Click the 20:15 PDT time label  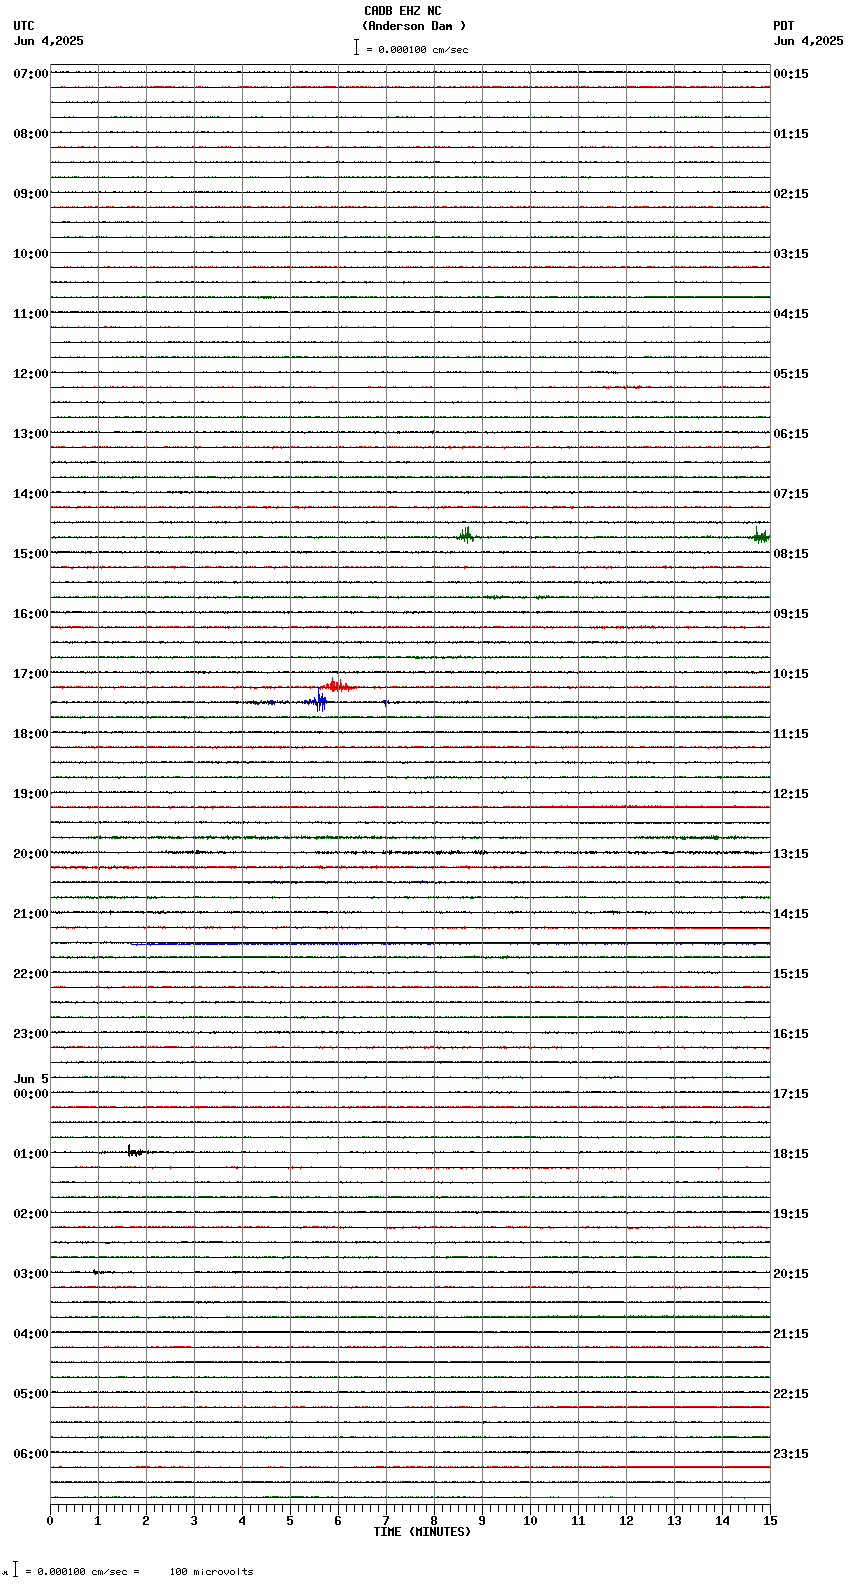point(791,1274)
